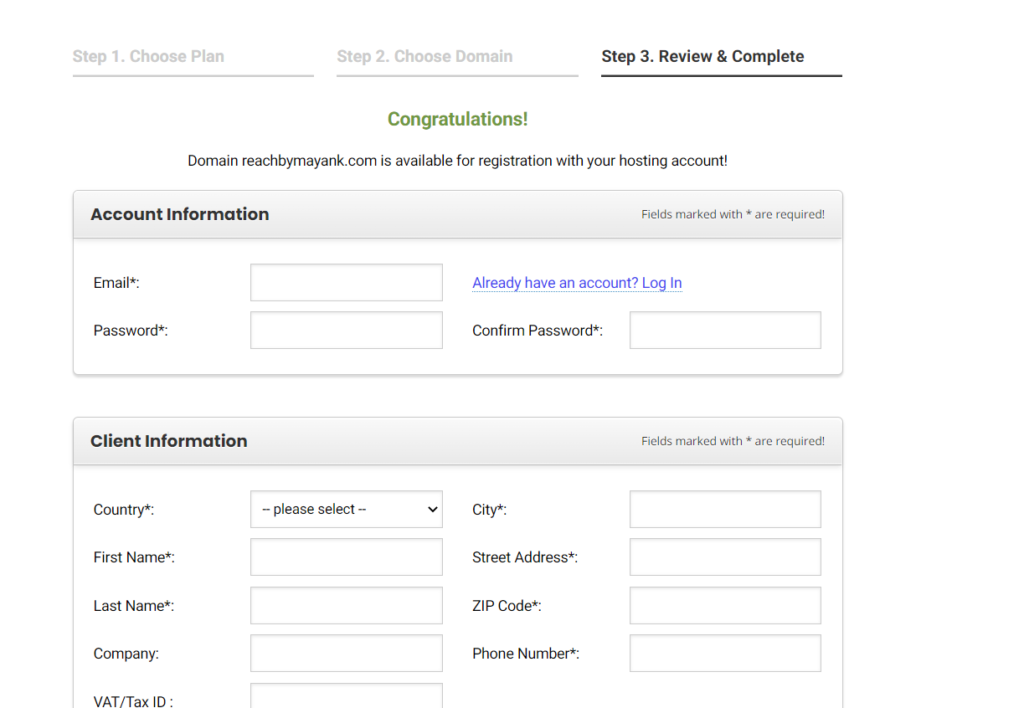Select the VAT/Tax ID input field
Screen dimensions: 1024x708
(346, 696)
